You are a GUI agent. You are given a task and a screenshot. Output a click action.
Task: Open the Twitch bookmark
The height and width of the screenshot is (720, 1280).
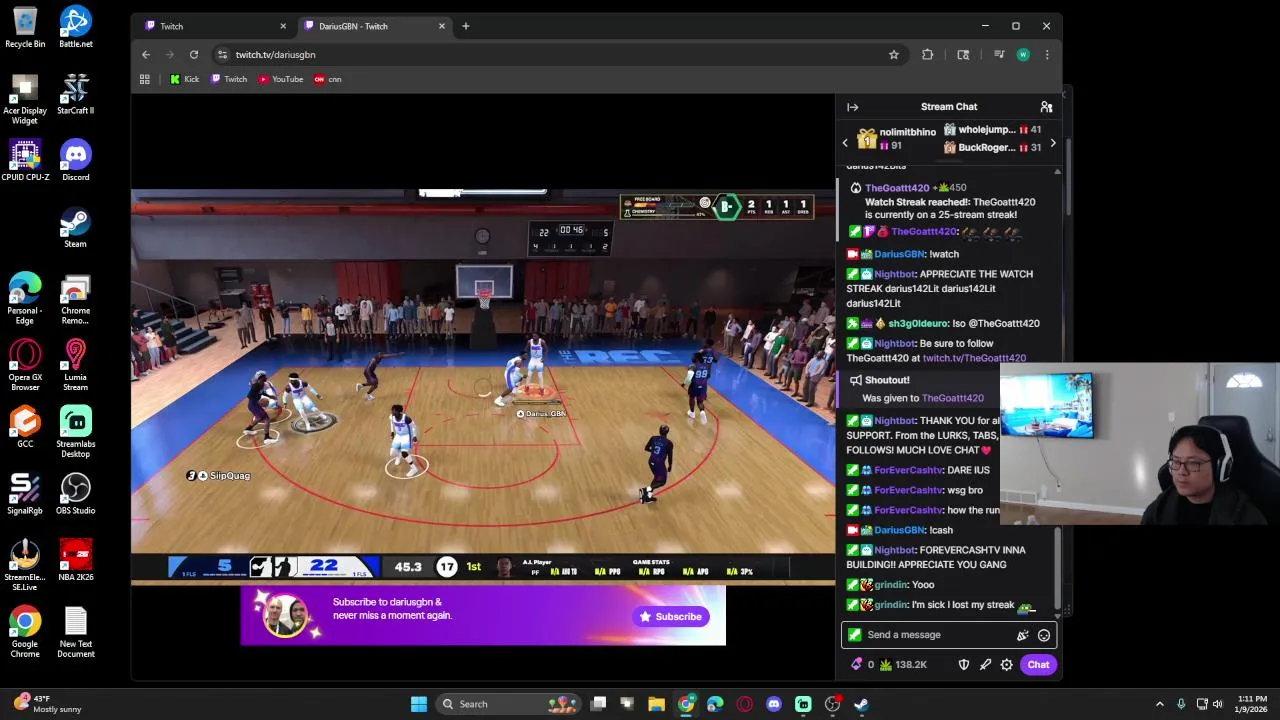coord(229,79)
